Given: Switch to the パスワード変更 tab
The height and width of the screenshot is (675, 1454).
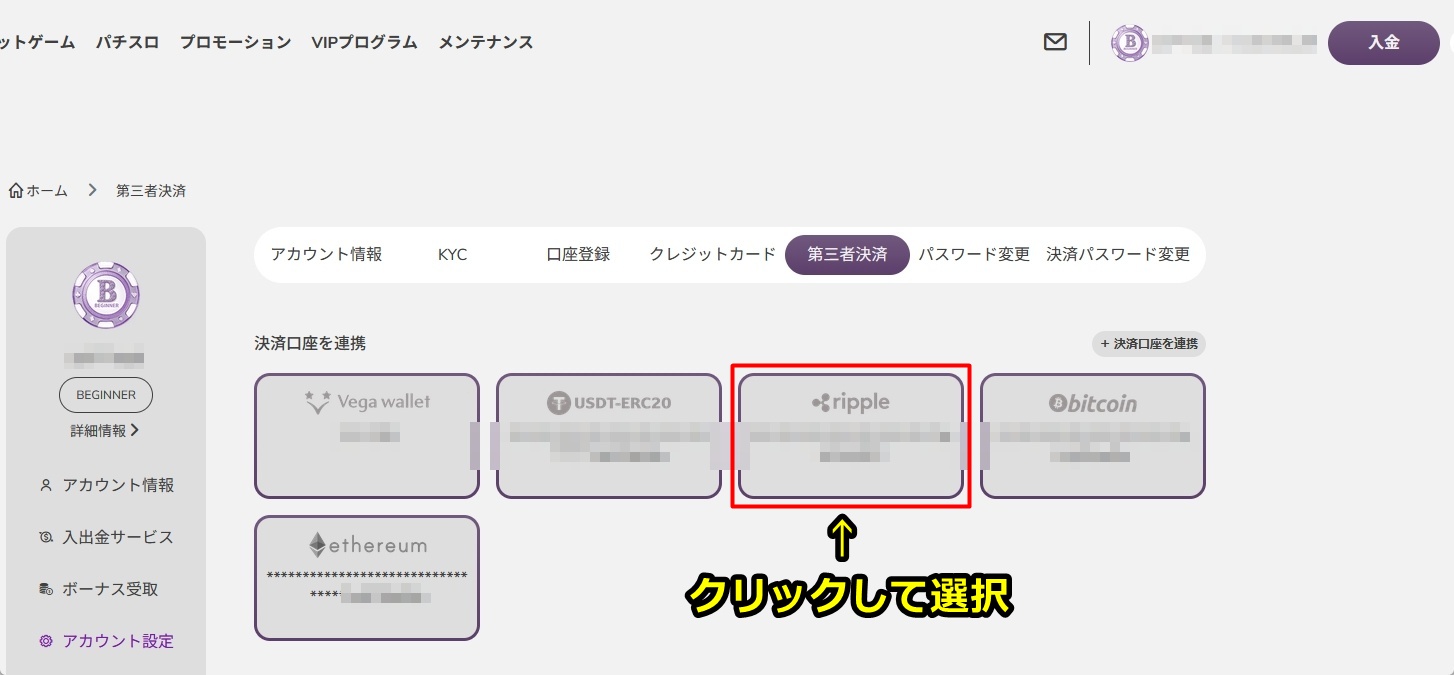Looking at the screenshot, I should [x=974, y=254].
